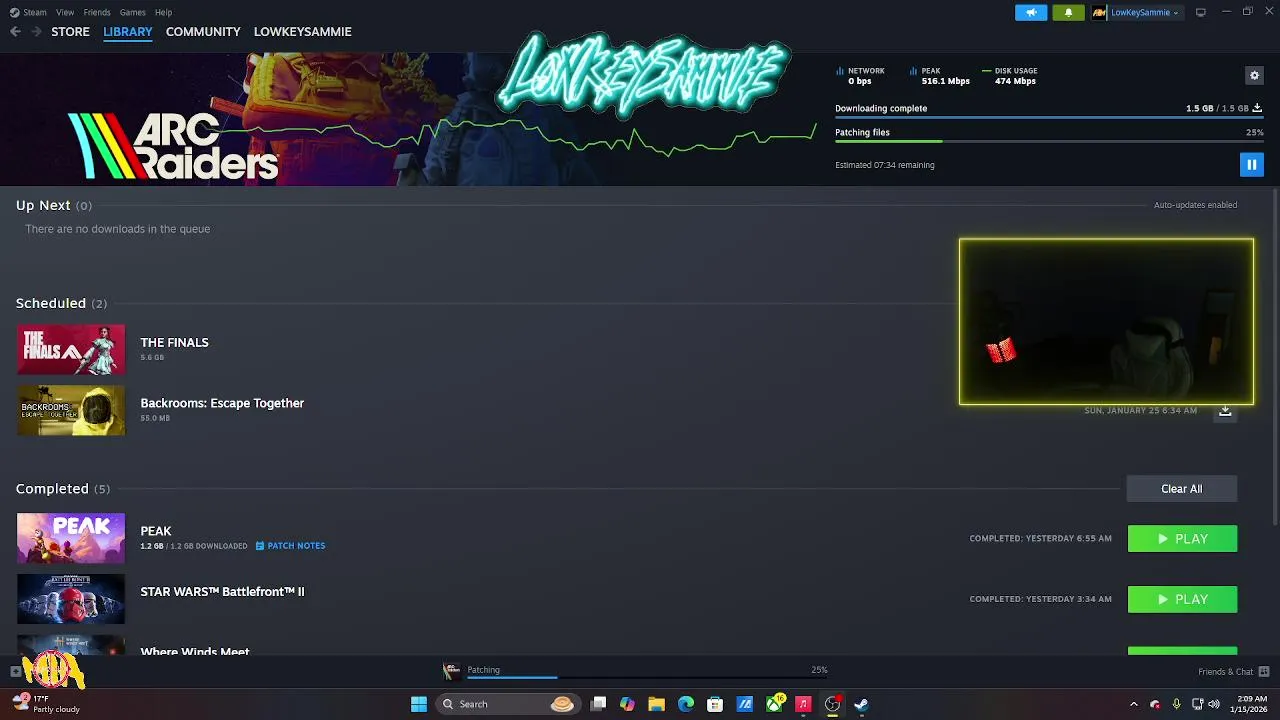
Task: Click the ARC Raiders logo banner
Action: (173, 146)
